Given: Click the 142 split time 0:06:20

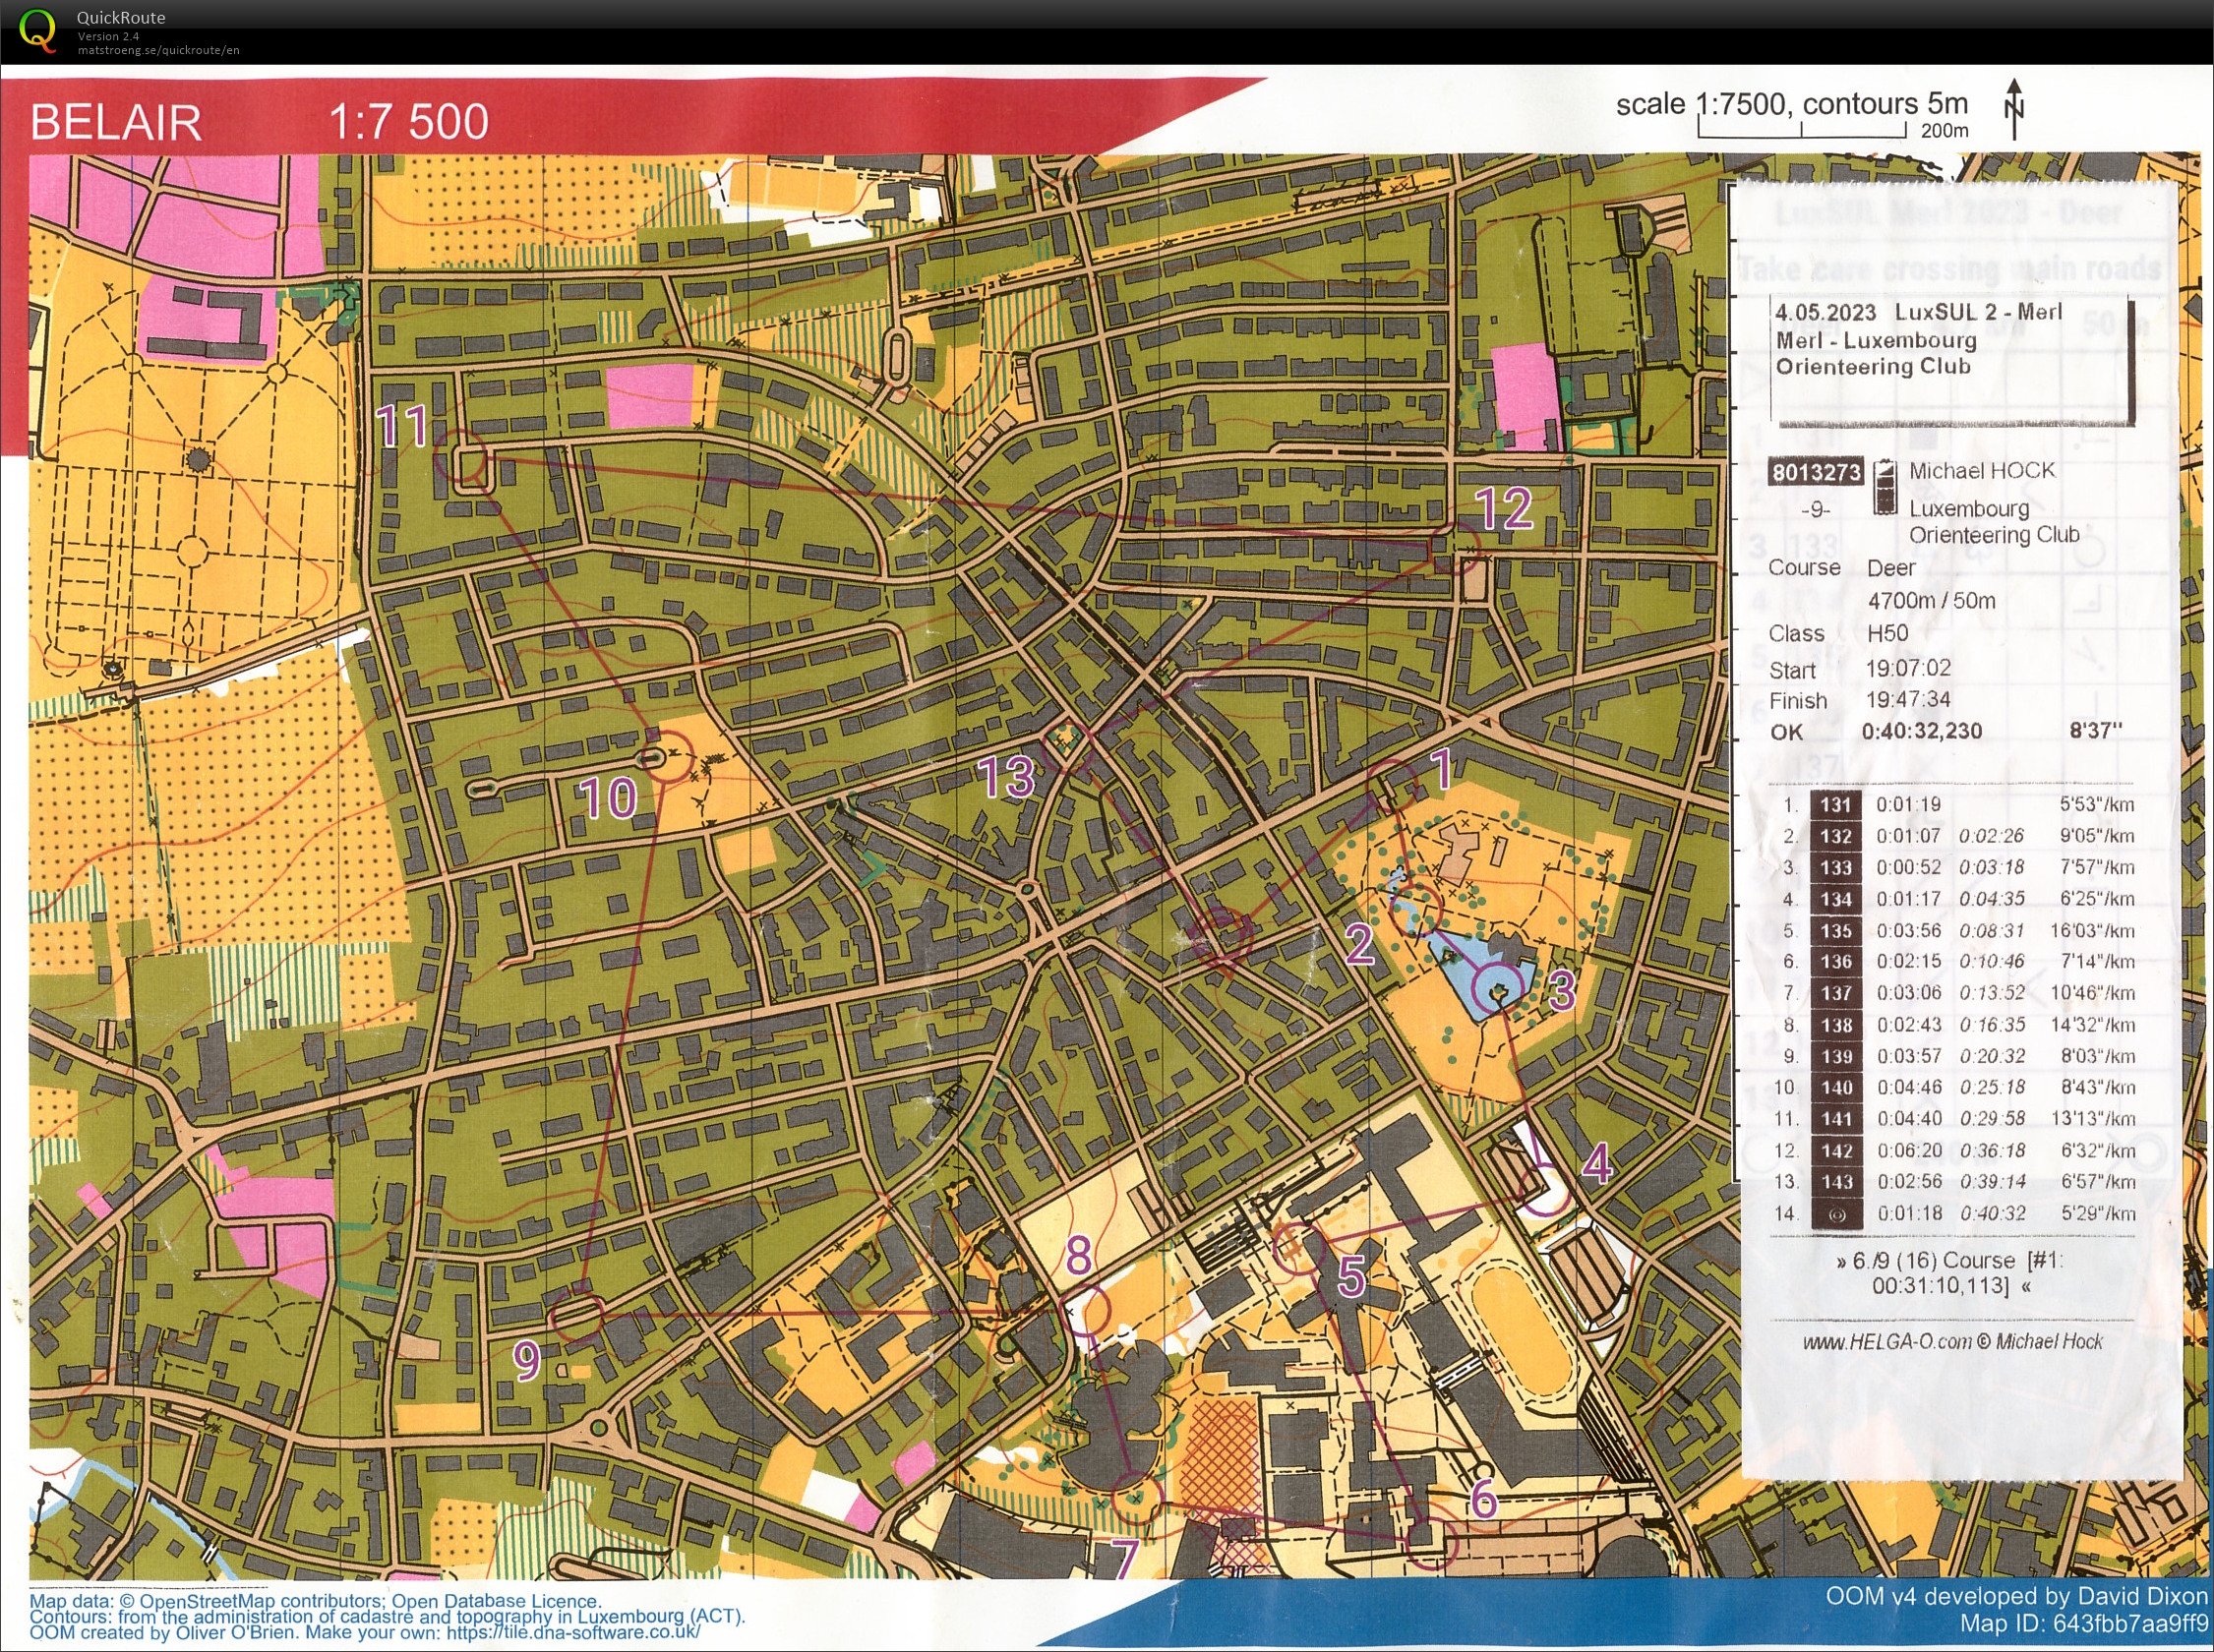Looking at the screenshot, I should [1909, 1151].
